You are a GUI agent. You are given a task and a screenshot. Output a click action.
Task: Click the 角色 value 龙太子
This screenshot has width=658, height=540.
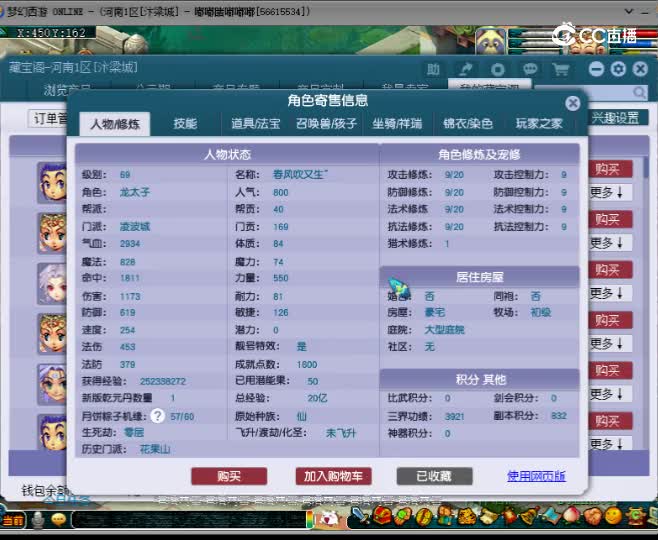coord(135,192)
